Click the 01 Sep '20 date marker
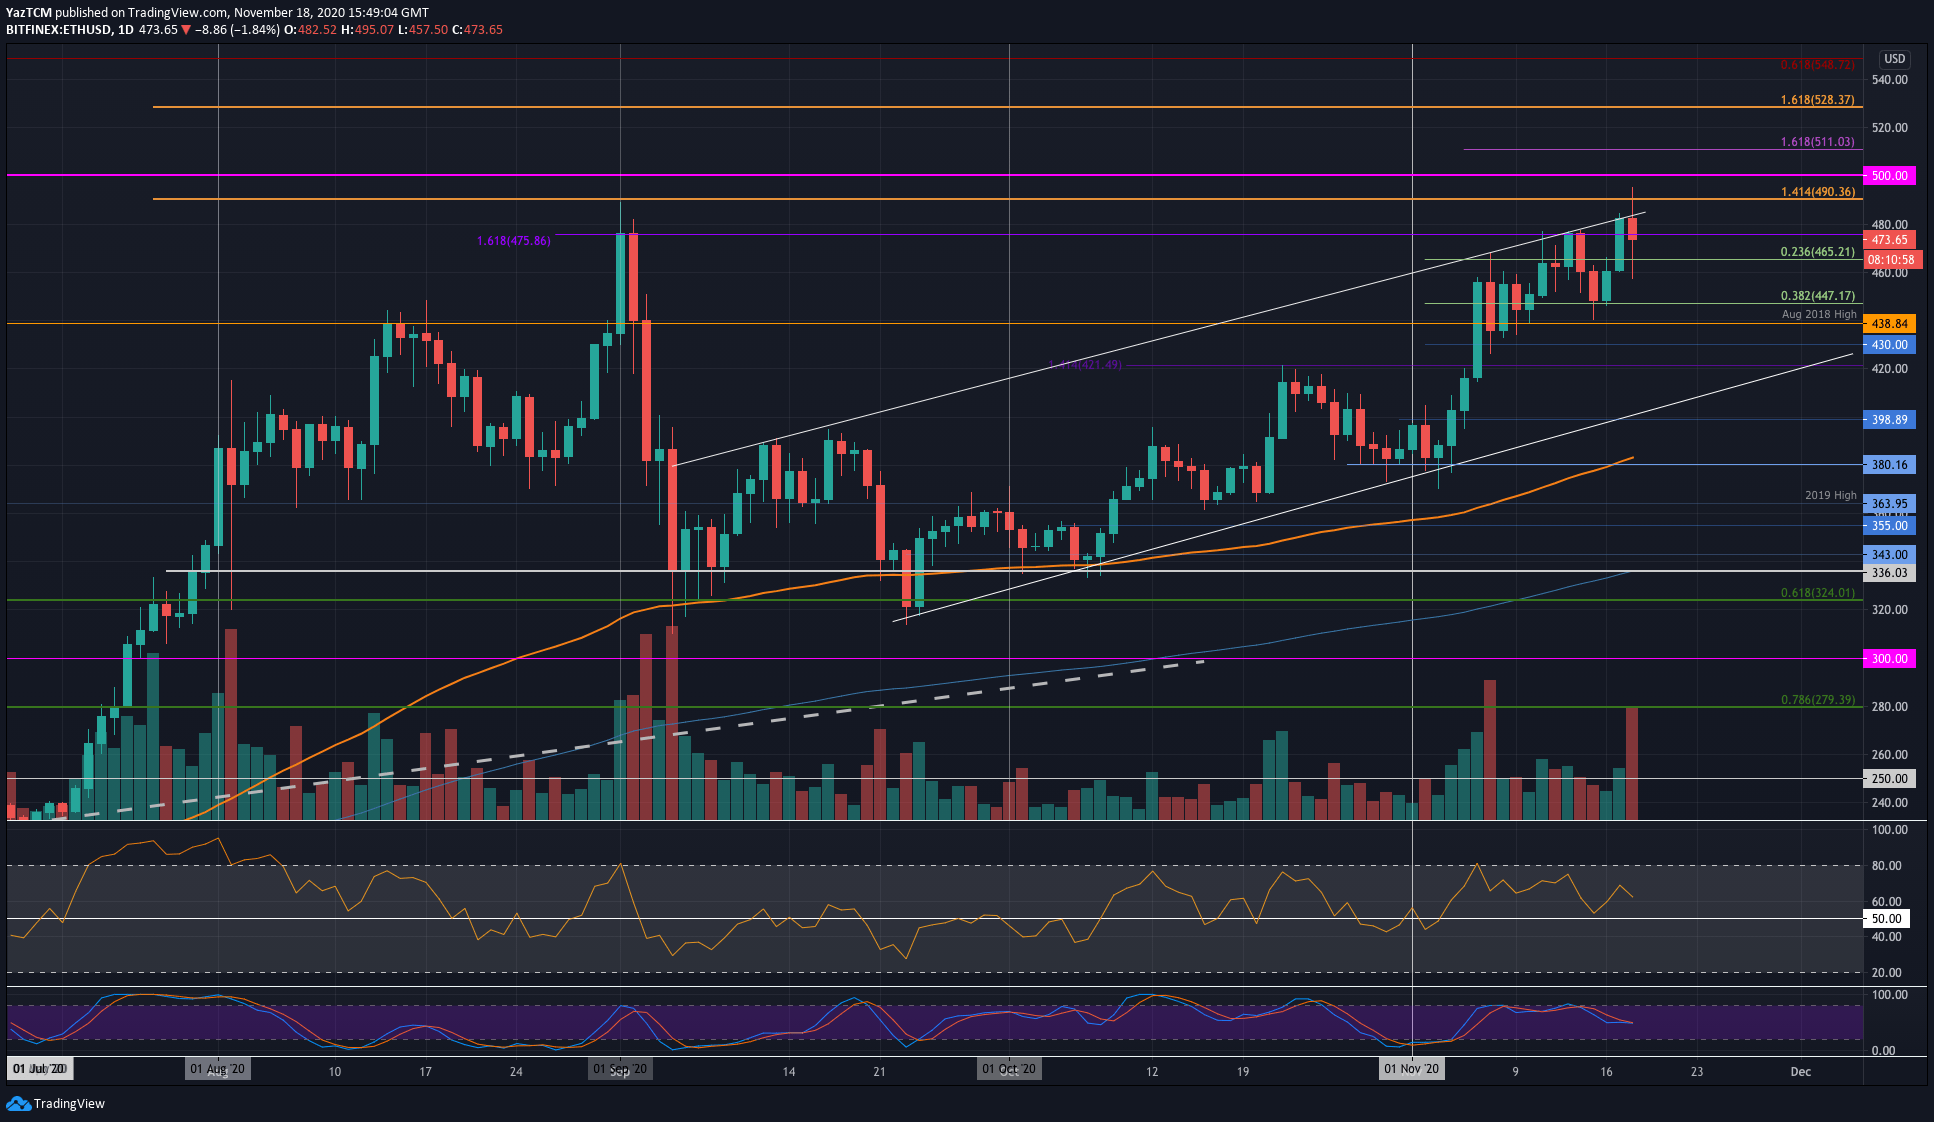Screen dimensions: 1934x1122 620,1069
